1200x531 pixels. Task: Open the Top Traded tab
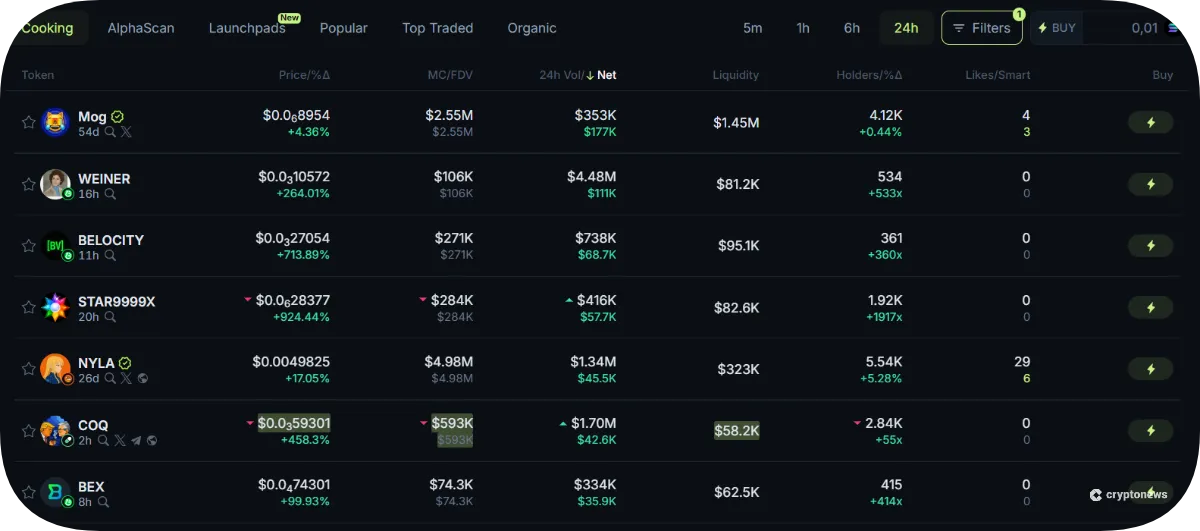click(438, 28)
